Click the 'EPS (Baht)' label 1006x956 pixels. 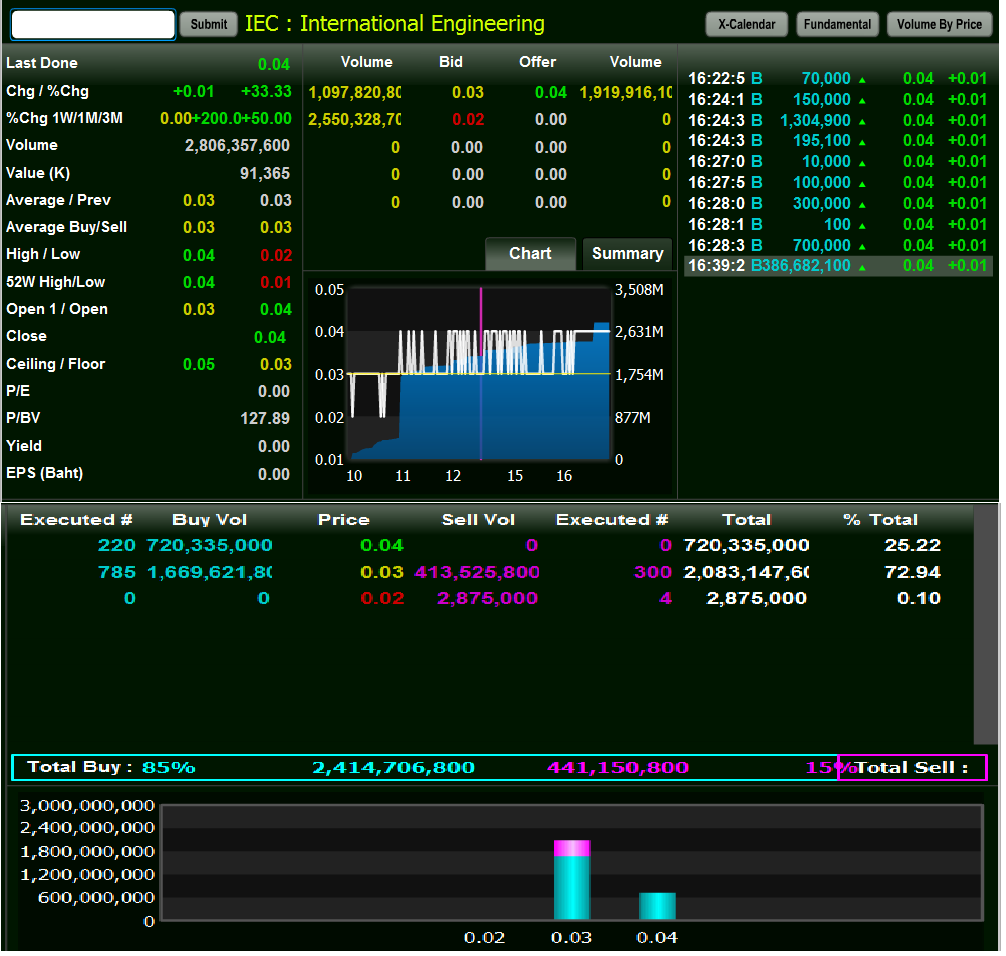pos(44,473)
